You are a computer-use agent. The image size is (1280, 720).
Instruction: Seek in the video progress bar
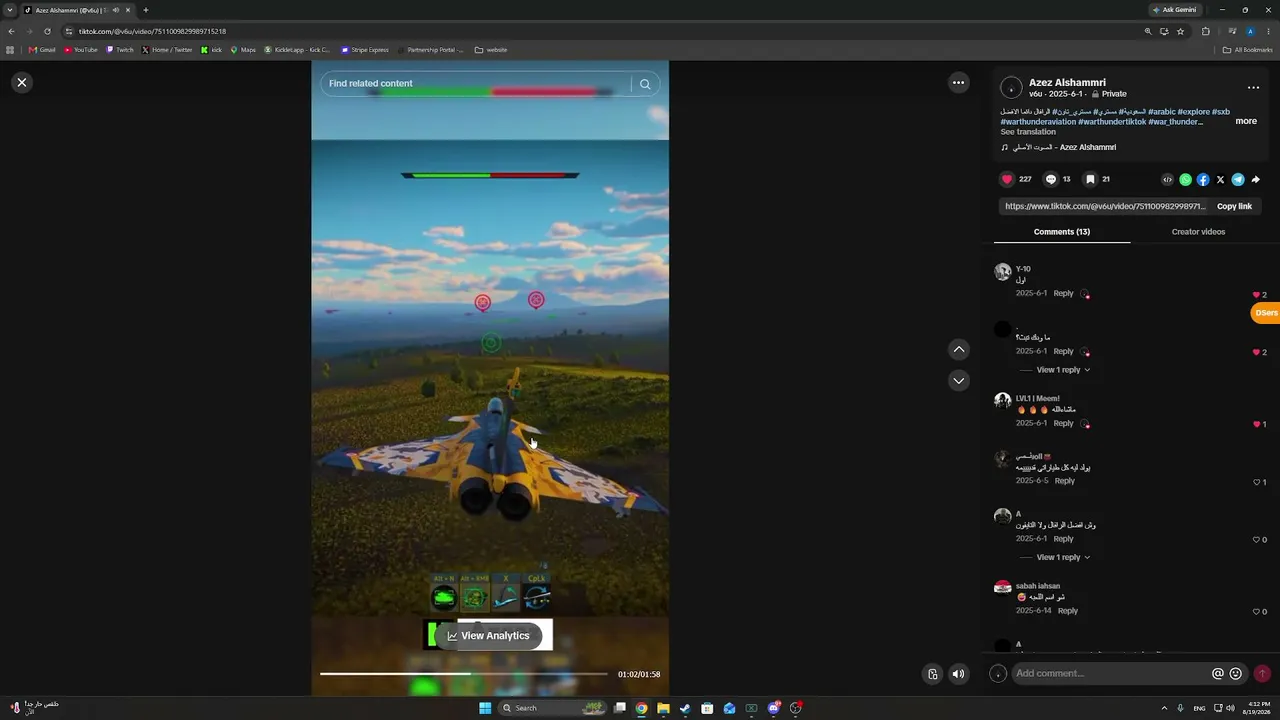tap(463, 674)
